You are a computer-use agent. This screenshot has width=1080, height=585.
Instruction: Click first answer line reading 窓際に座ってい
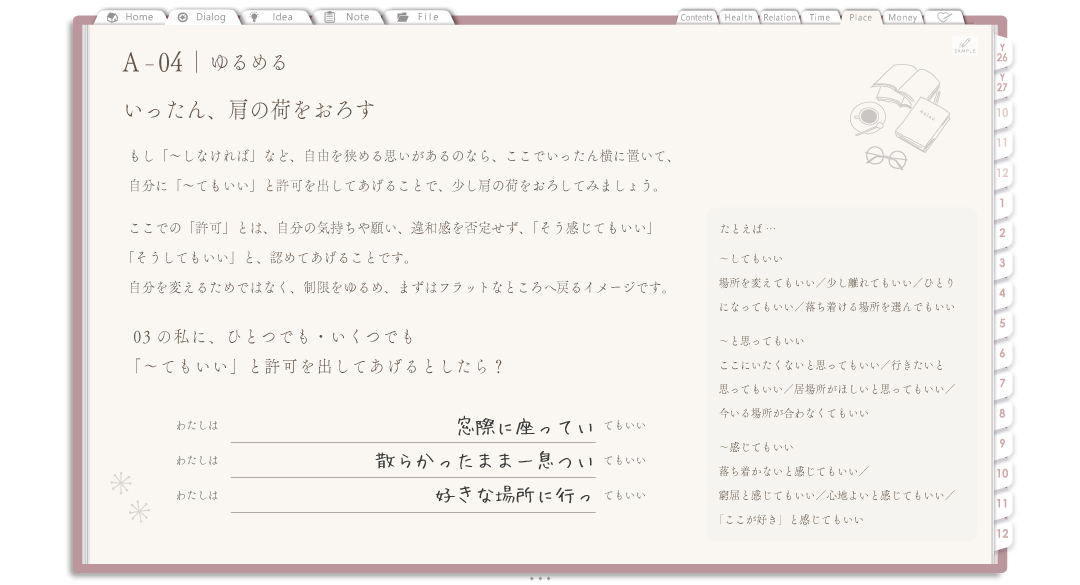413,427
